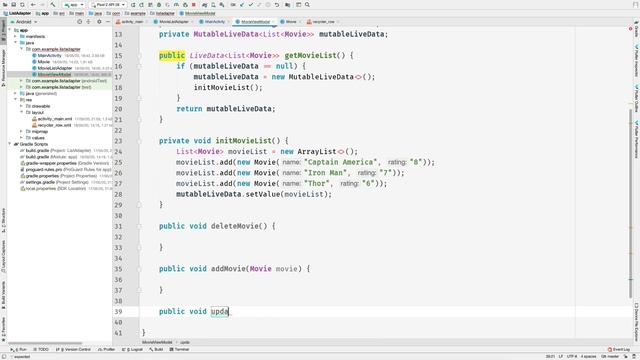This screenshot has height=360, width=640.
Task: Click the locate/scroll-from-source target icon
Action: pyautogui.click(x=80, y=22)
